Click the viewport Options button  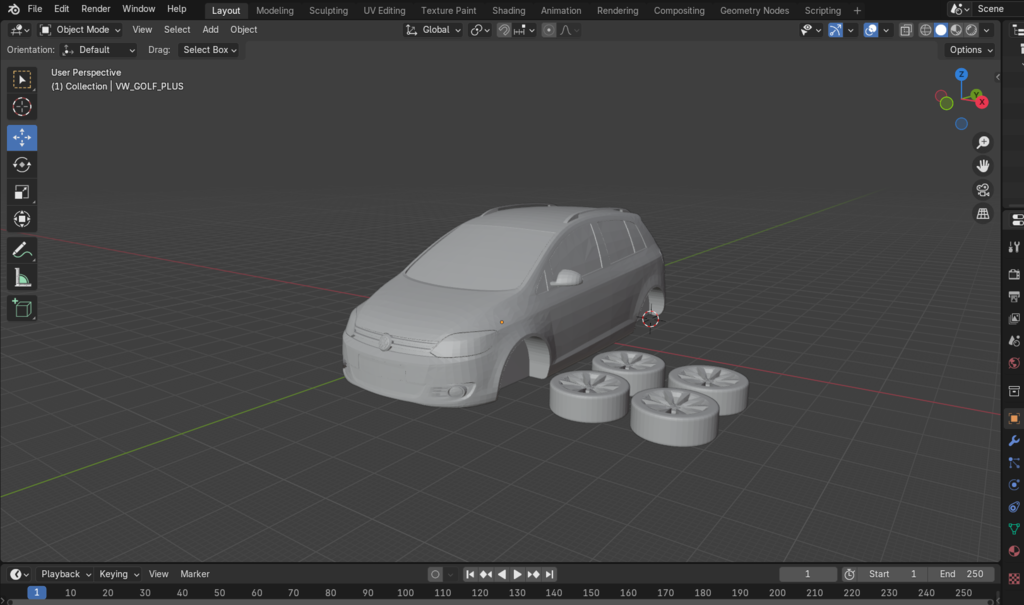click(967, 49)
